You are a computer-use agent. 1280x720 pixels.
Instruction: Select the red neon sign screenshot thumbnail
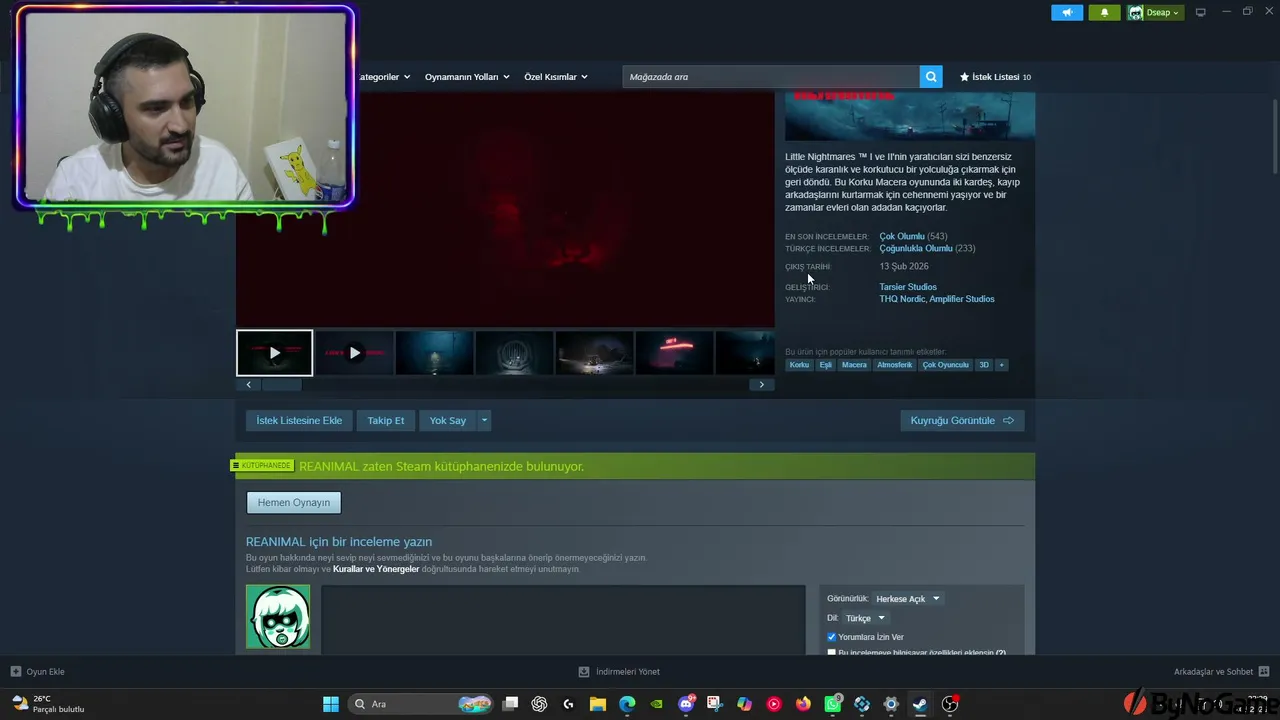click(674, 353)
